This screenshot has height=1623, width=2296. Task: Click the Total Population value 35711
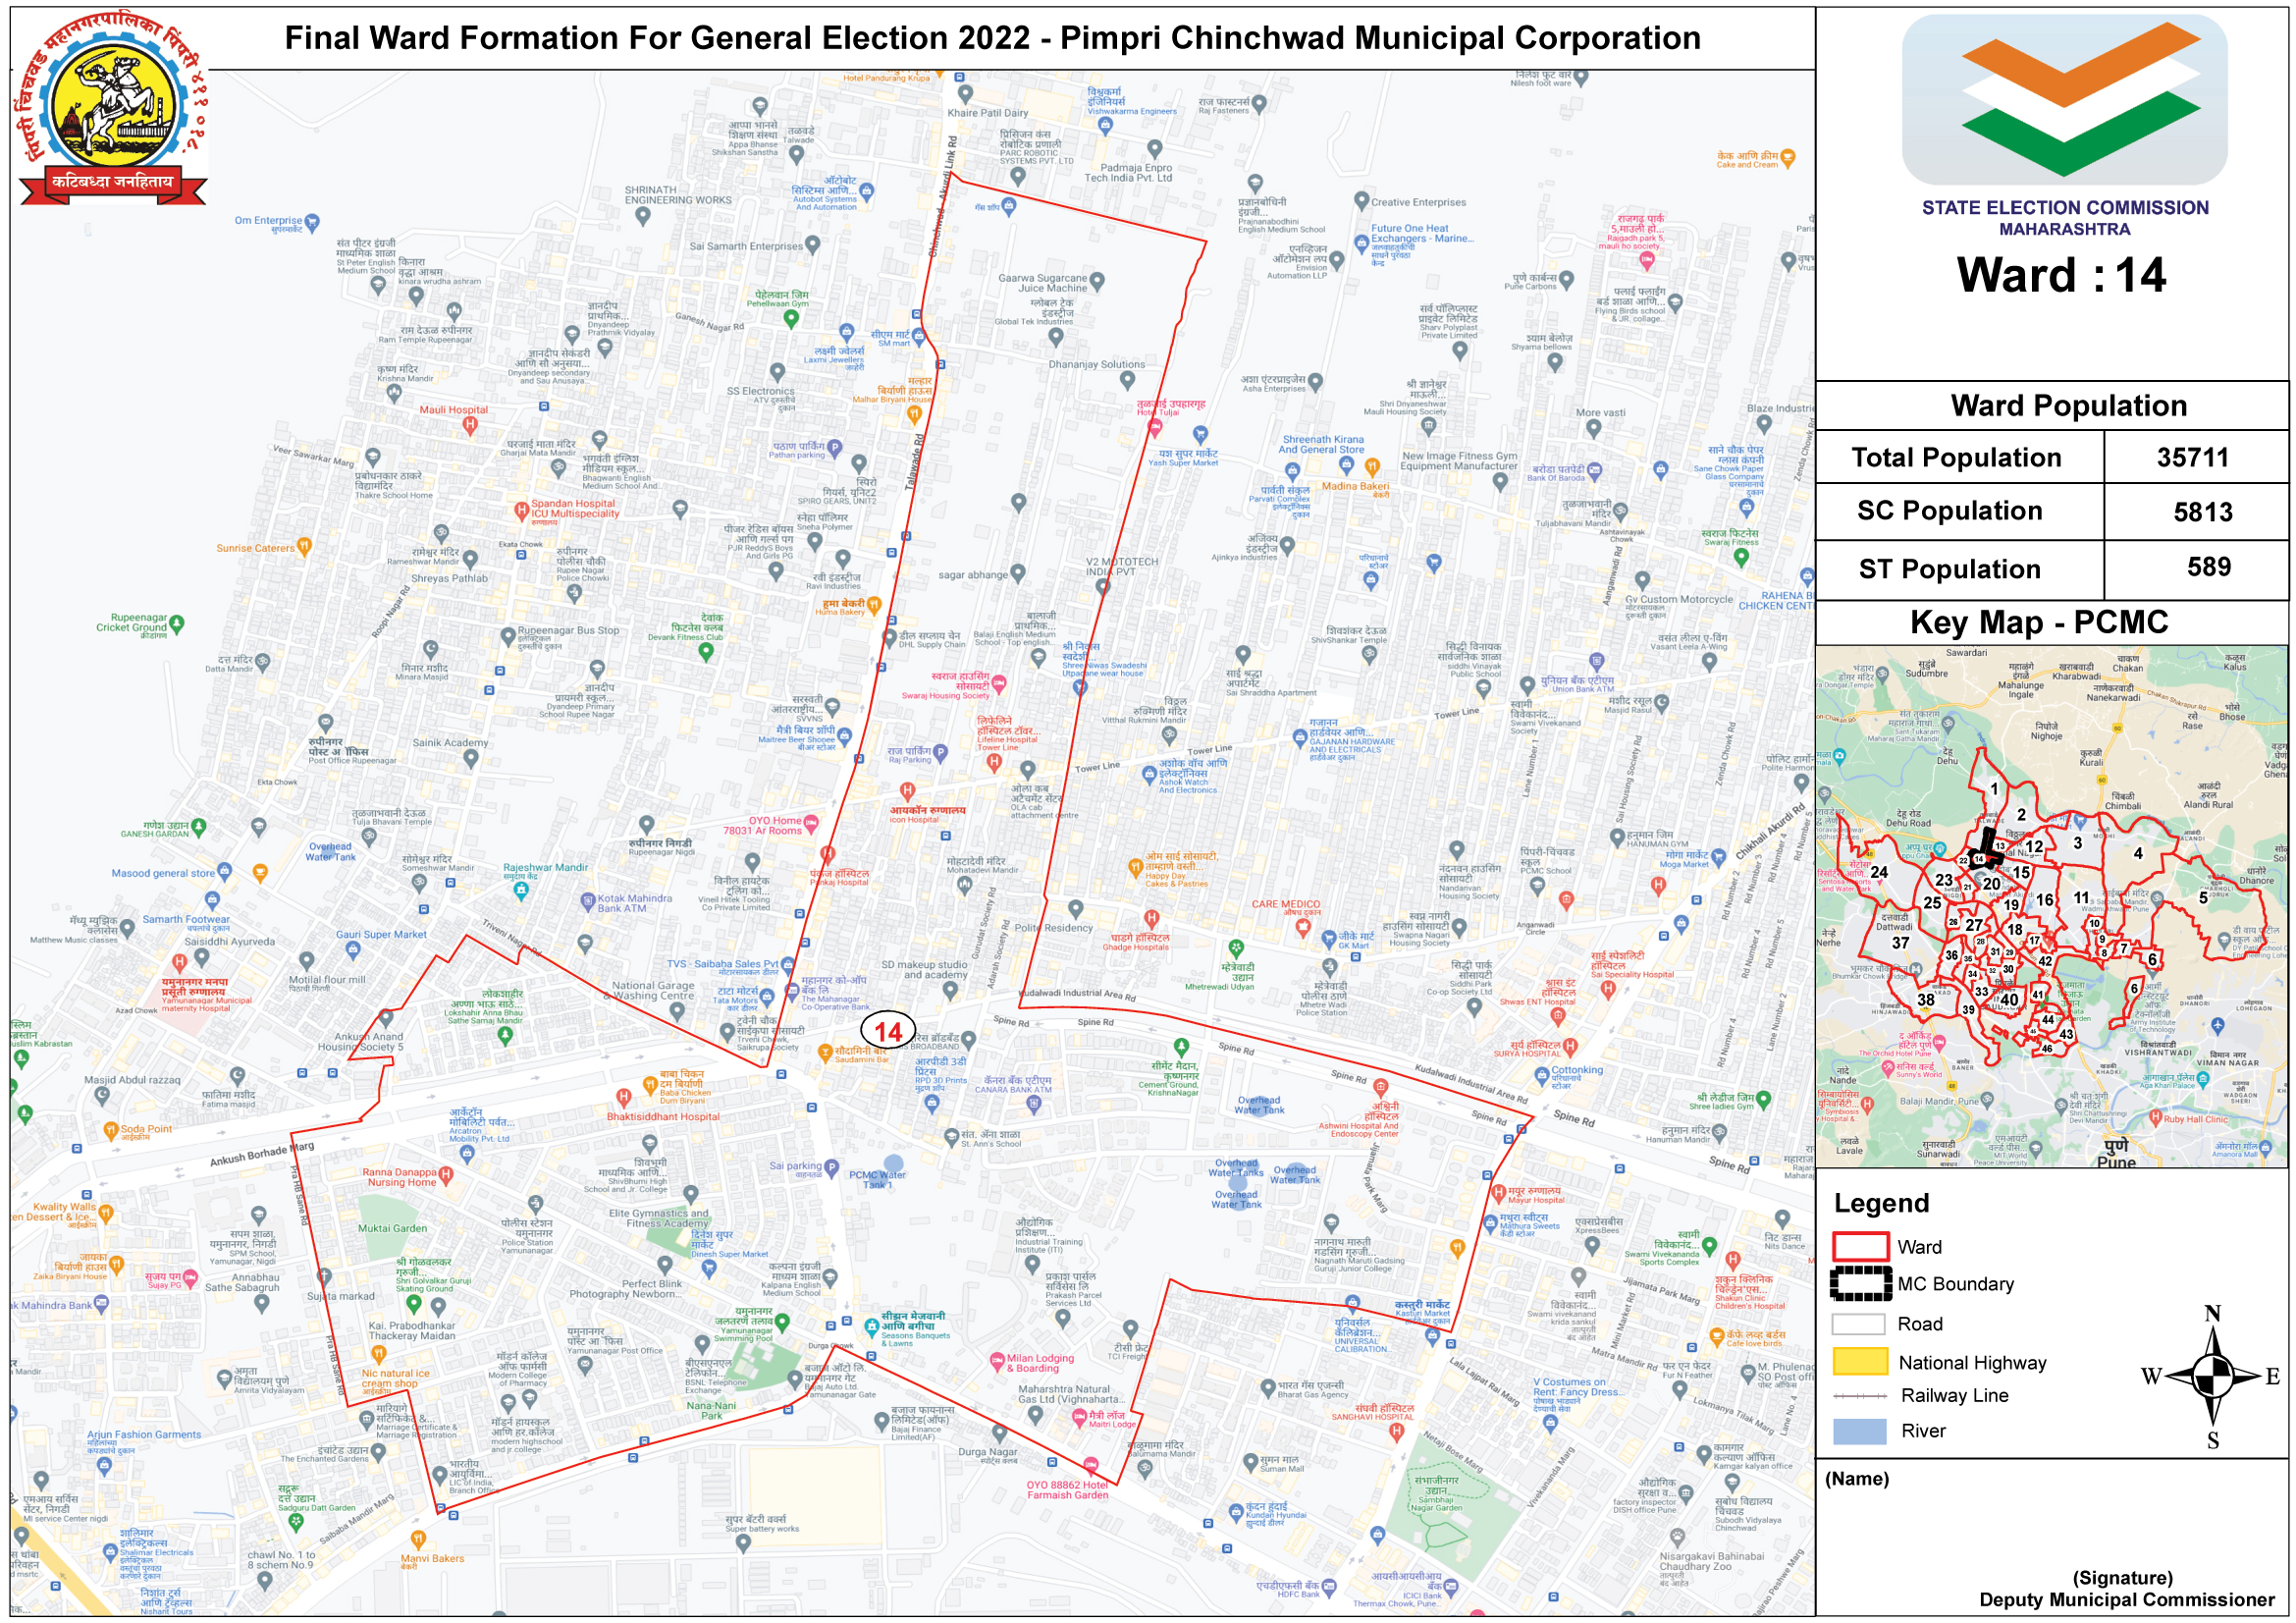(x=2193, y=458)
